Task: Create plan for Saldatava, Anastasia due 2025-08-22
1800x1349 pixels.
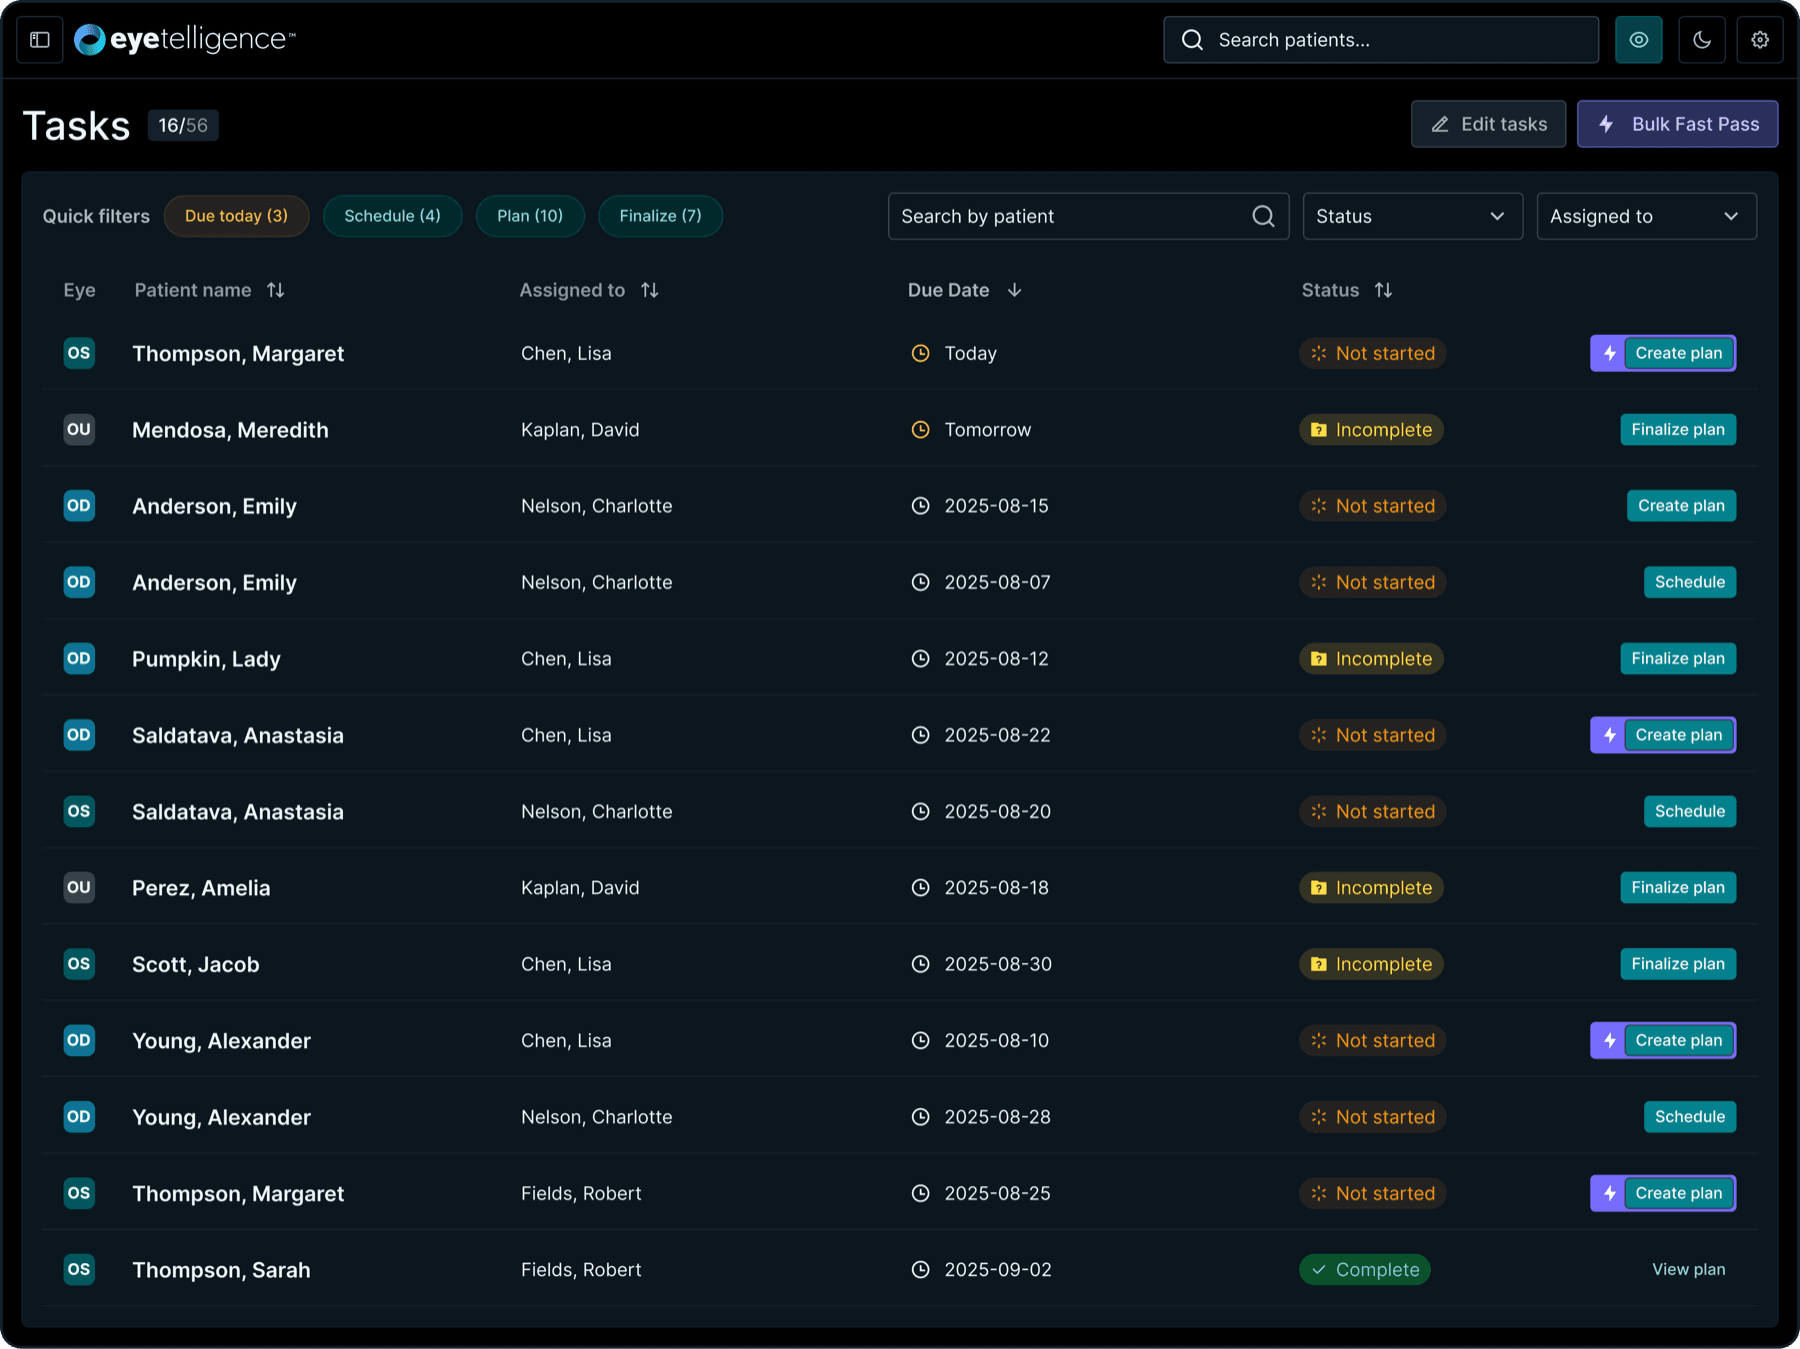Action: pos(1679,735)
